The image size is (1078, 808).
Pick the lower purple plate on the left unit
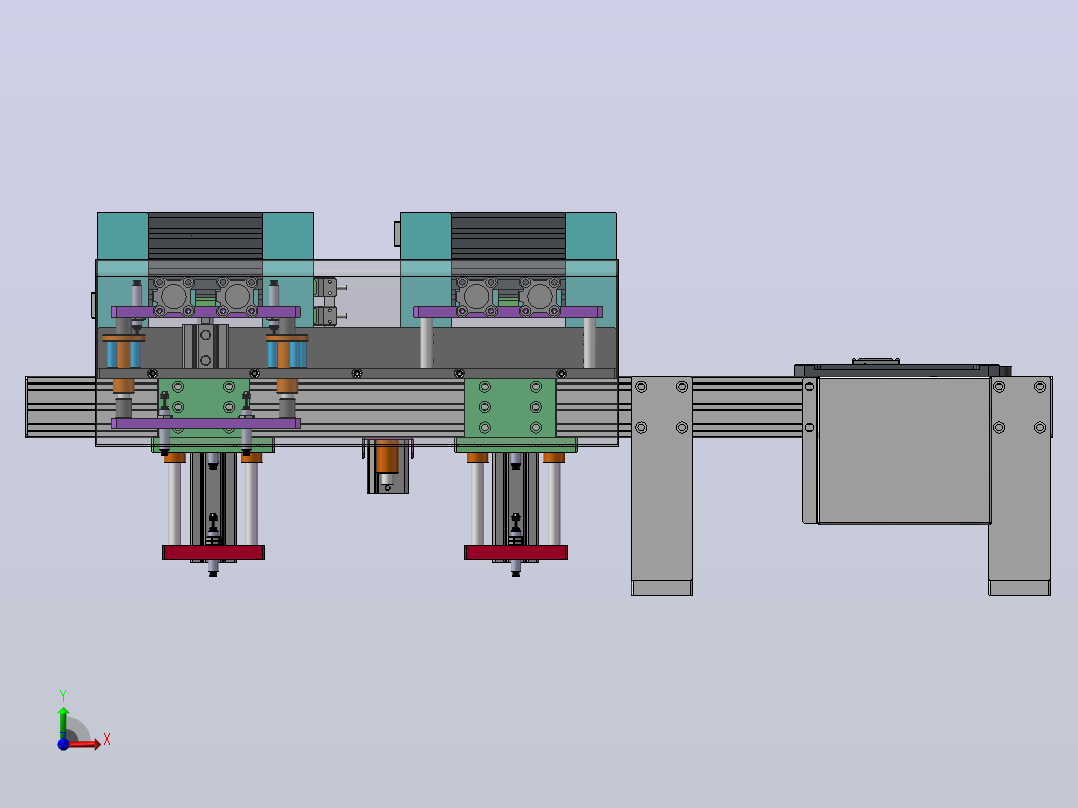coord(206,424)
